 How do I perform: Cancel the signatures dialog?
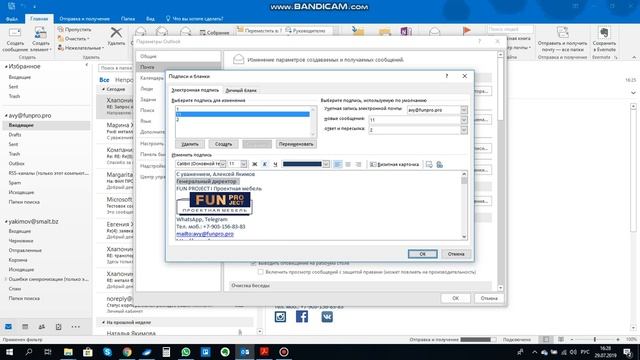click(456, 254)
